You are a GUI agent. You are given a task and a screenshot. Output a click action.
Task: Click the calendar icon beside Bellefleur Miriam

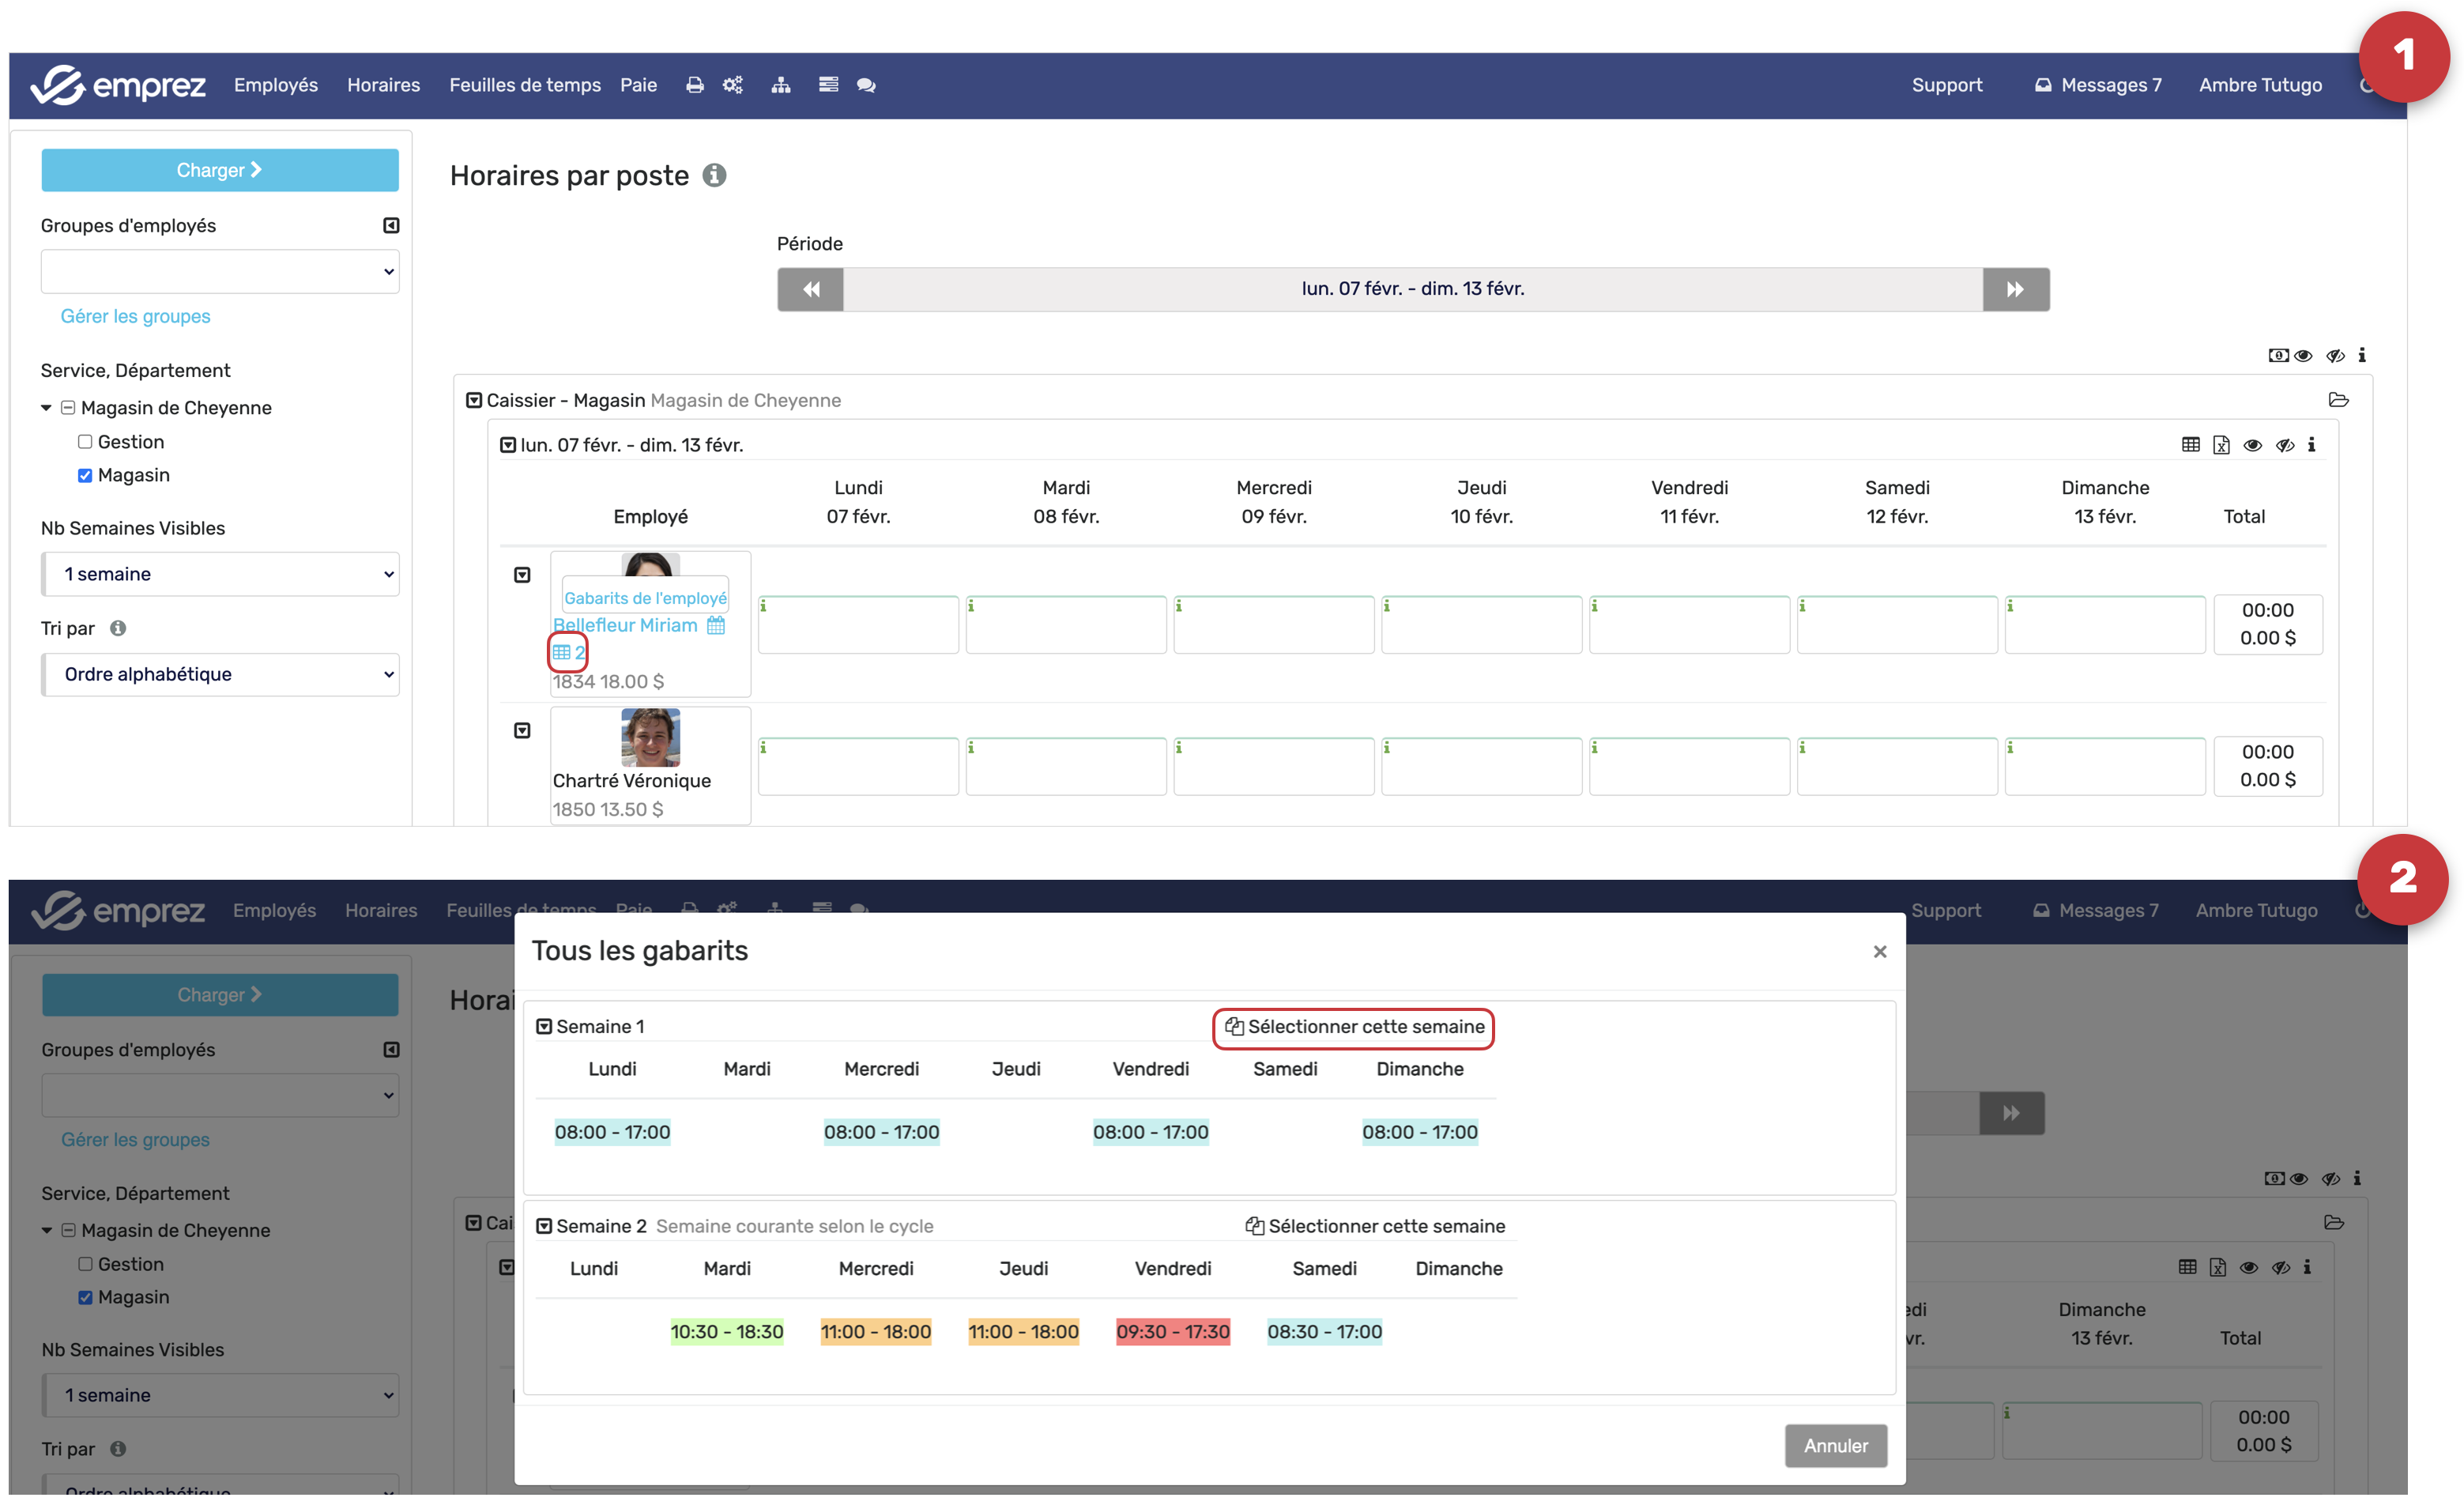[x=716, y=626]
